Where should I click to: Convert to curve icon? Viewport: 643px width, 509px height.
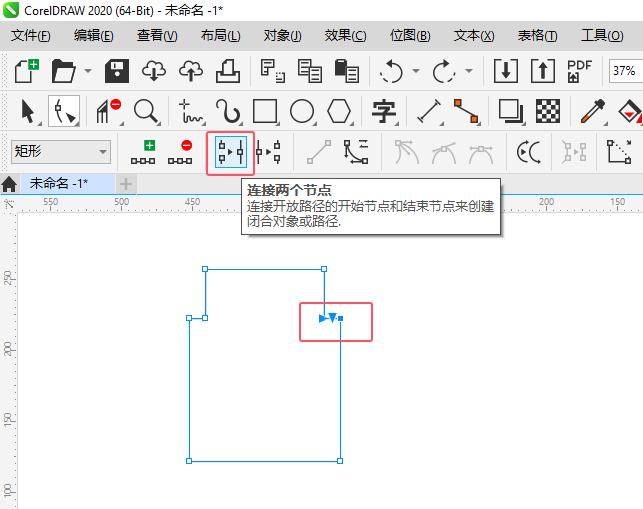(356, 152)
